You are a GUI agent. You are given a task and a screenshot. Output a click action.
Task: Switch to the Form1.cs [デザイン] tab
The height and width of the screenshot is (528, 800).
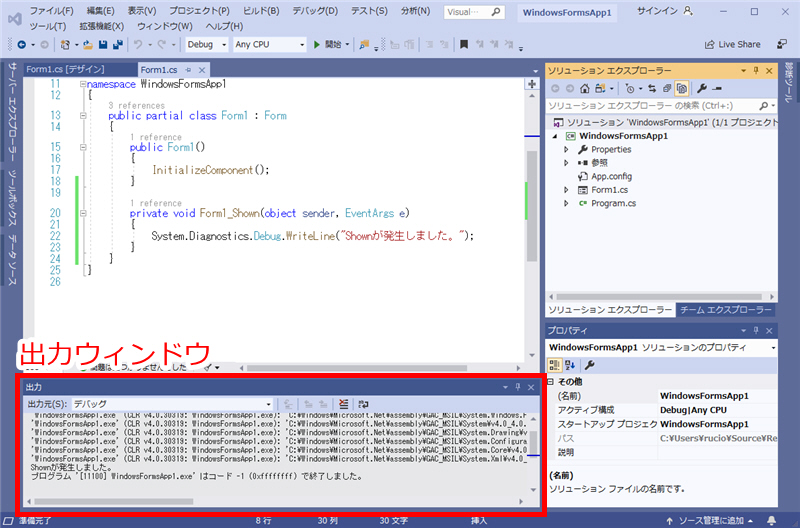(x=65, y=69)
